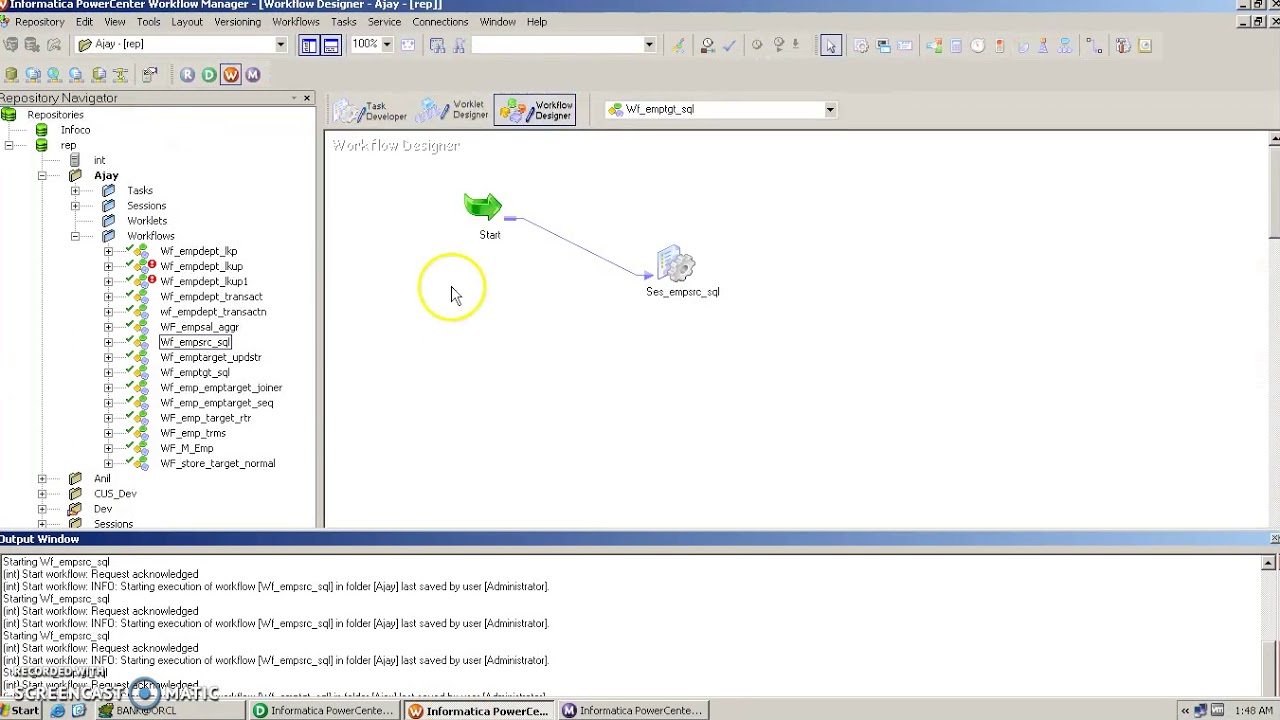Toggle the Navigator window view icon

tap(309, 45)
